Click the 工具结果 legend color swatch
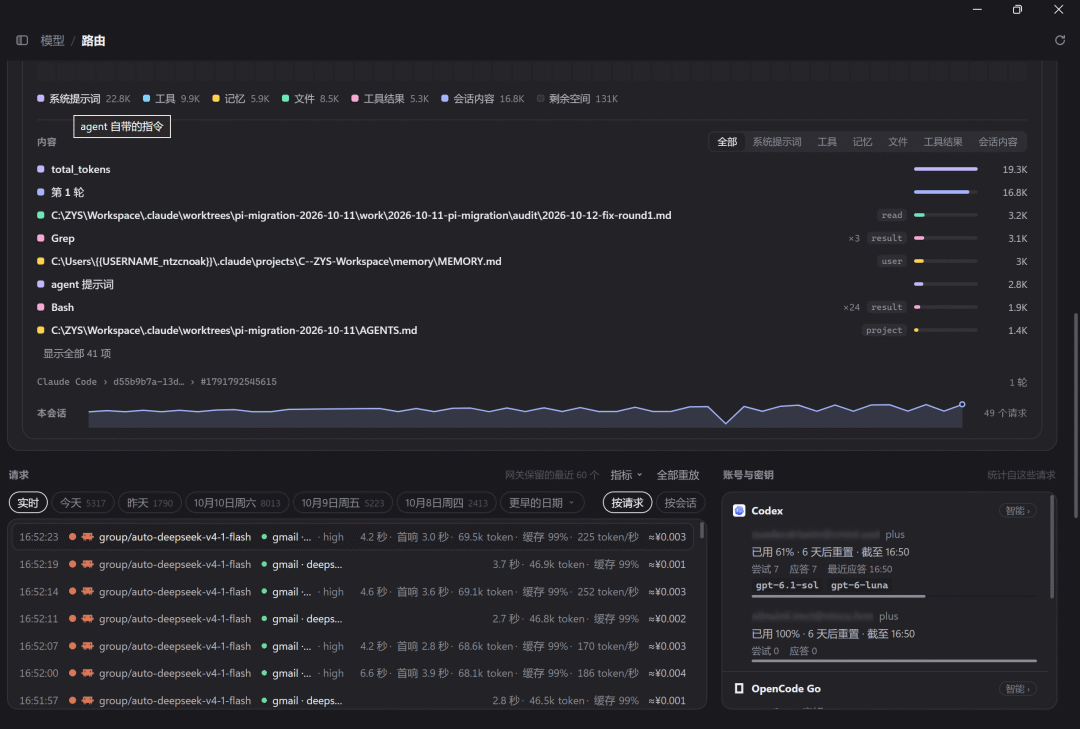Screen dimensions: 1080x729 click(x=355, y=99)
